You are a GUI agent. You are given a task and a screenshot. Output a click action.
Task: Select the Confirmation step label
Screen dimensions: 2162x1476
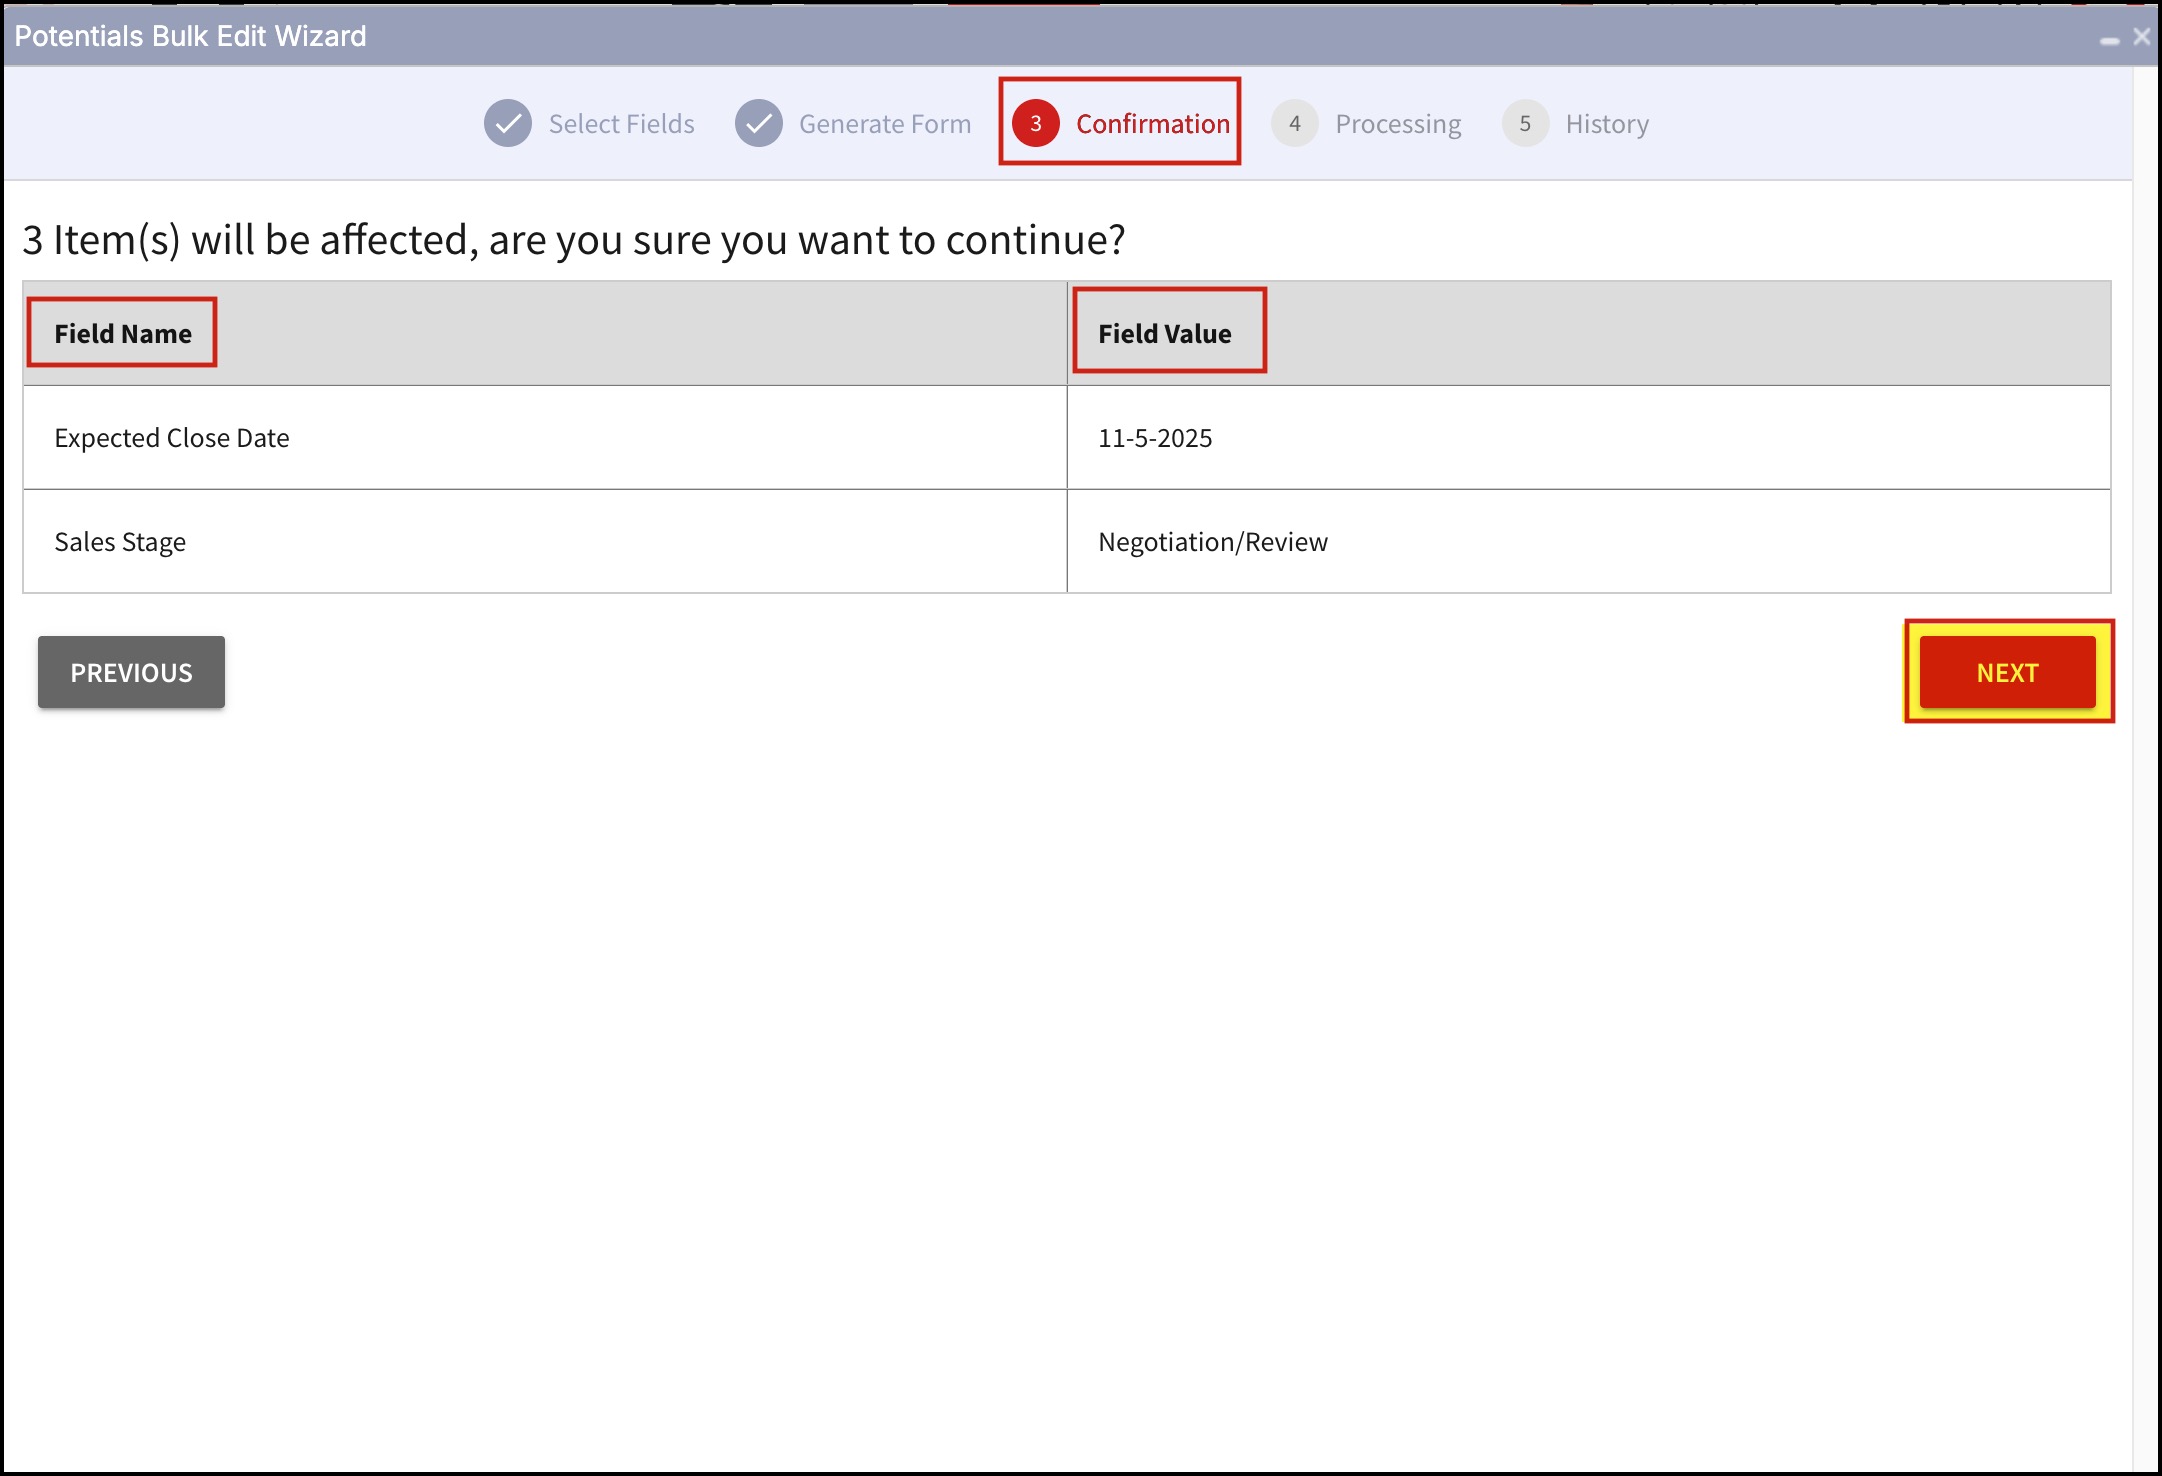click(1152, 124)
